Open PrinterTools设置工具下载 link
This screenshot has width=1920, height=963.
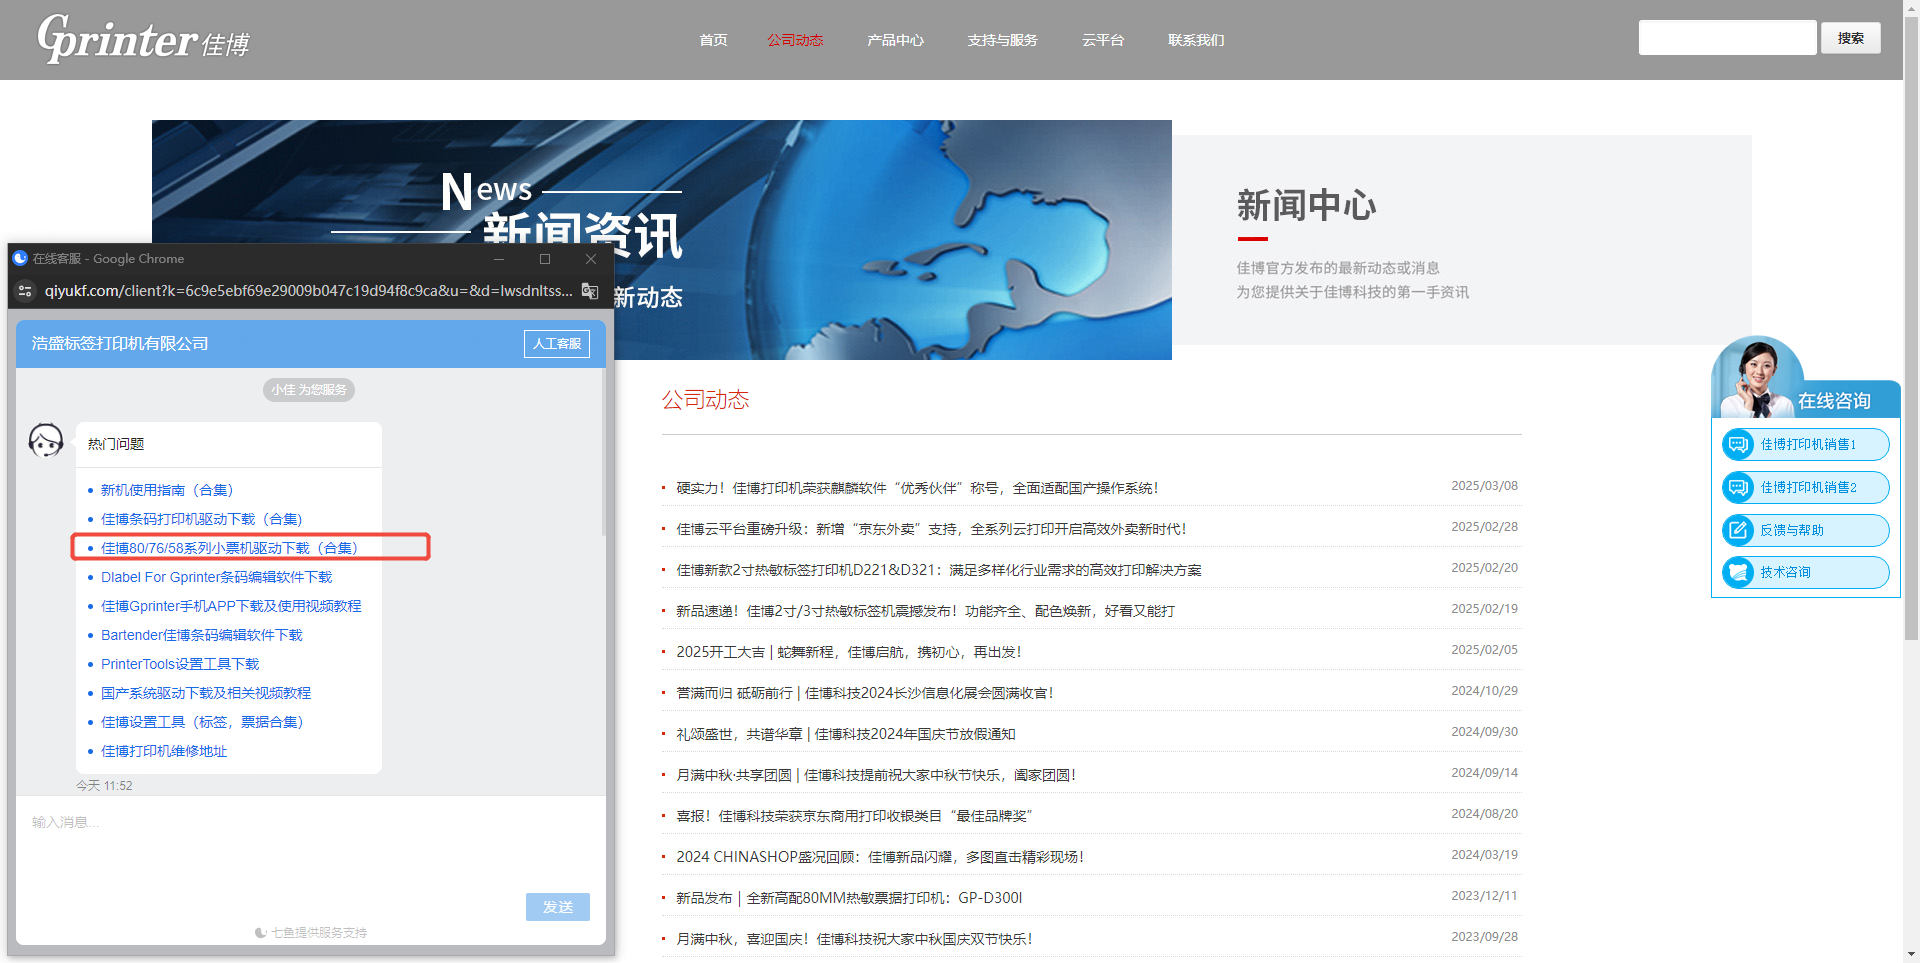(180, 664)
